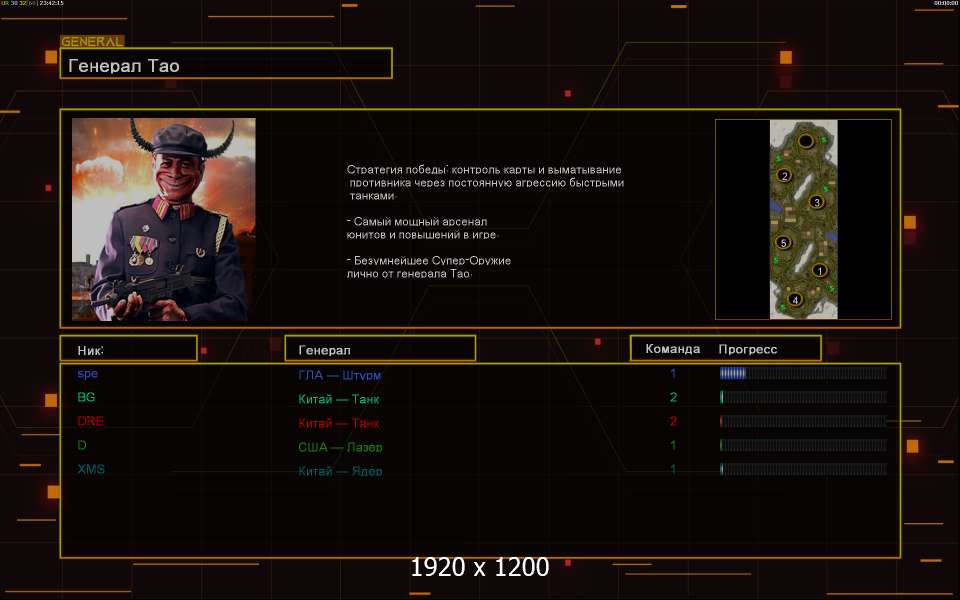Click the 'Ник:' column header

[129, 348]
